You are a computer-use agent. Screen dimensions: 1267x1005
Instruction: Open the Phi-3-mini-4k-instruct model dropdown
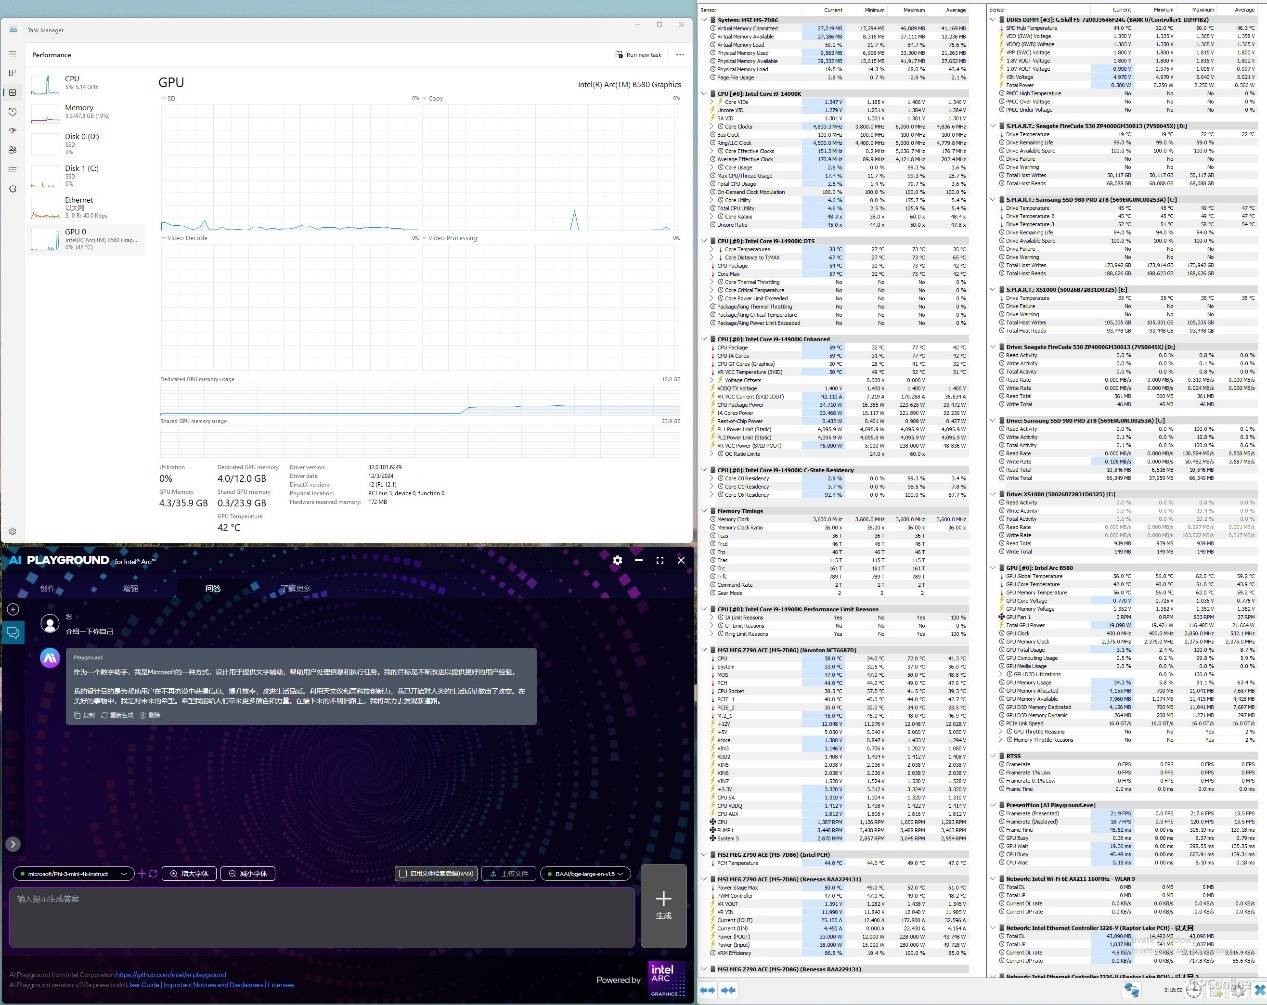[x=73, y=873]
